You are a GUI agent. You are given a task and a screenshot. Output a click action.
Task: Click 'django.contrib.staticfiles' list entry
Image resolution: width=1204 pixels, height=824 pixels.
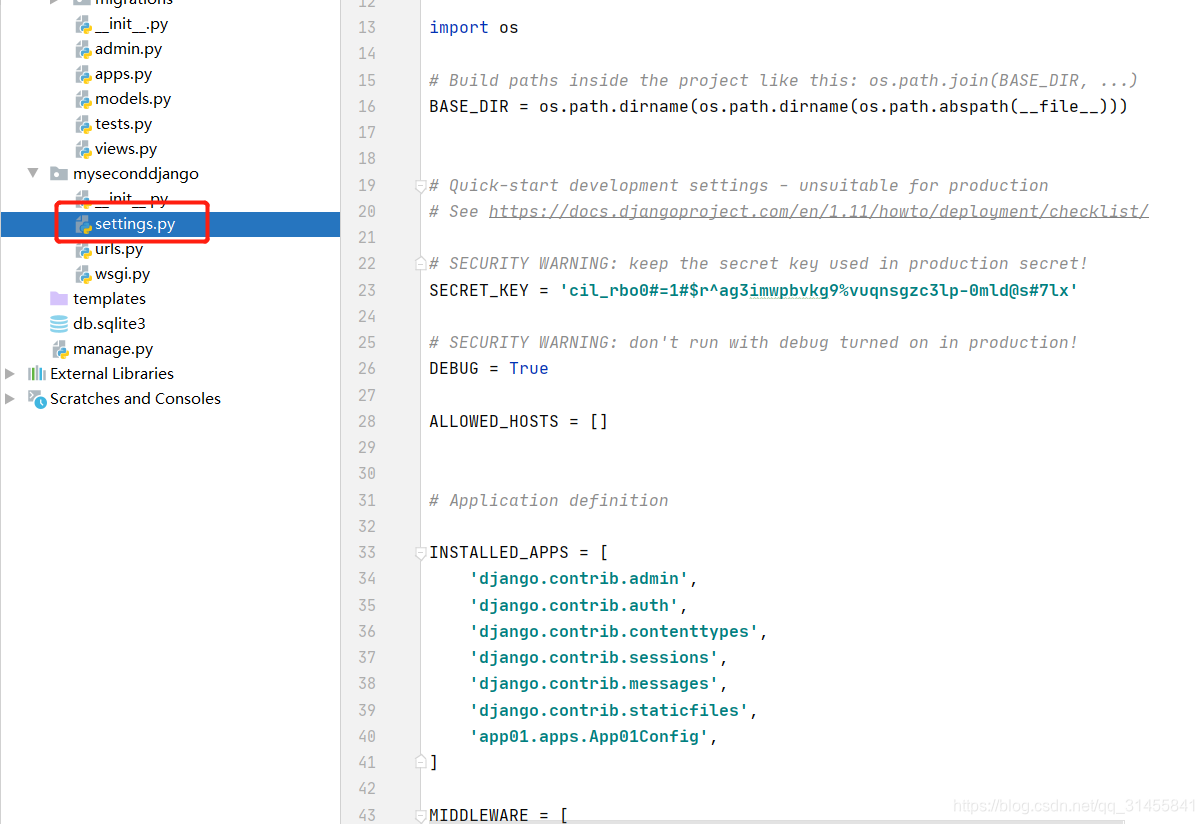608,710
